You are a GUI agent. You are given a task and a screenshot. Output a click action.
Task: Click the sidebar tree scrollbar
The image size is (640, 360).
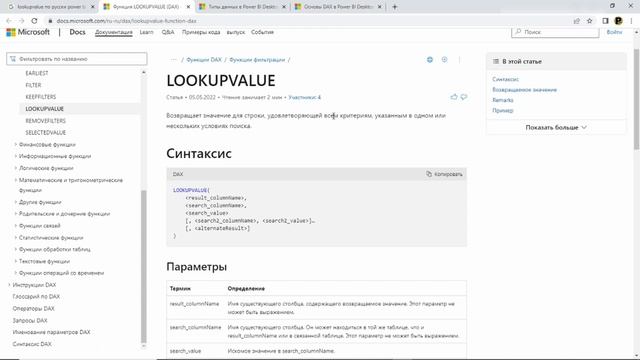(x=143, y=266)
